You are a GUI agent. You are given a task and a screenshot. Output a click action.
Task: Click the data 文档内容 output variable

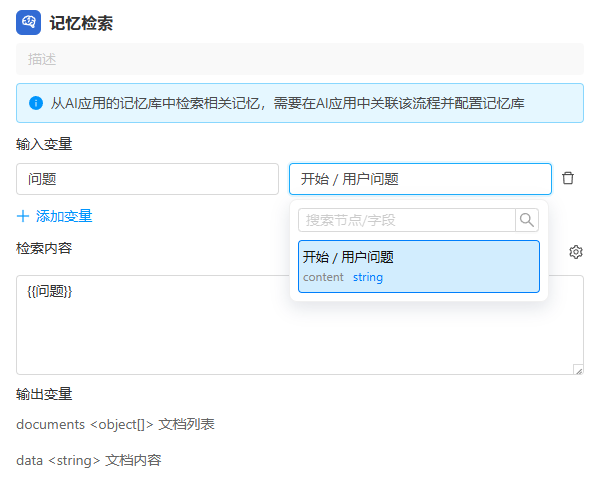tap(89, 460)
